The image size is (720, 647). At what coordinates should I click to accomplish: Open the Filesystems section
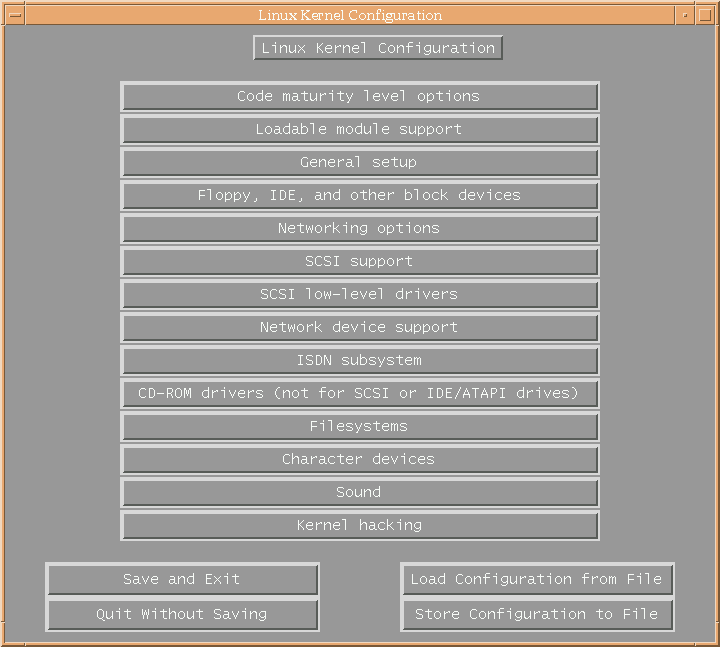[360, 427]
